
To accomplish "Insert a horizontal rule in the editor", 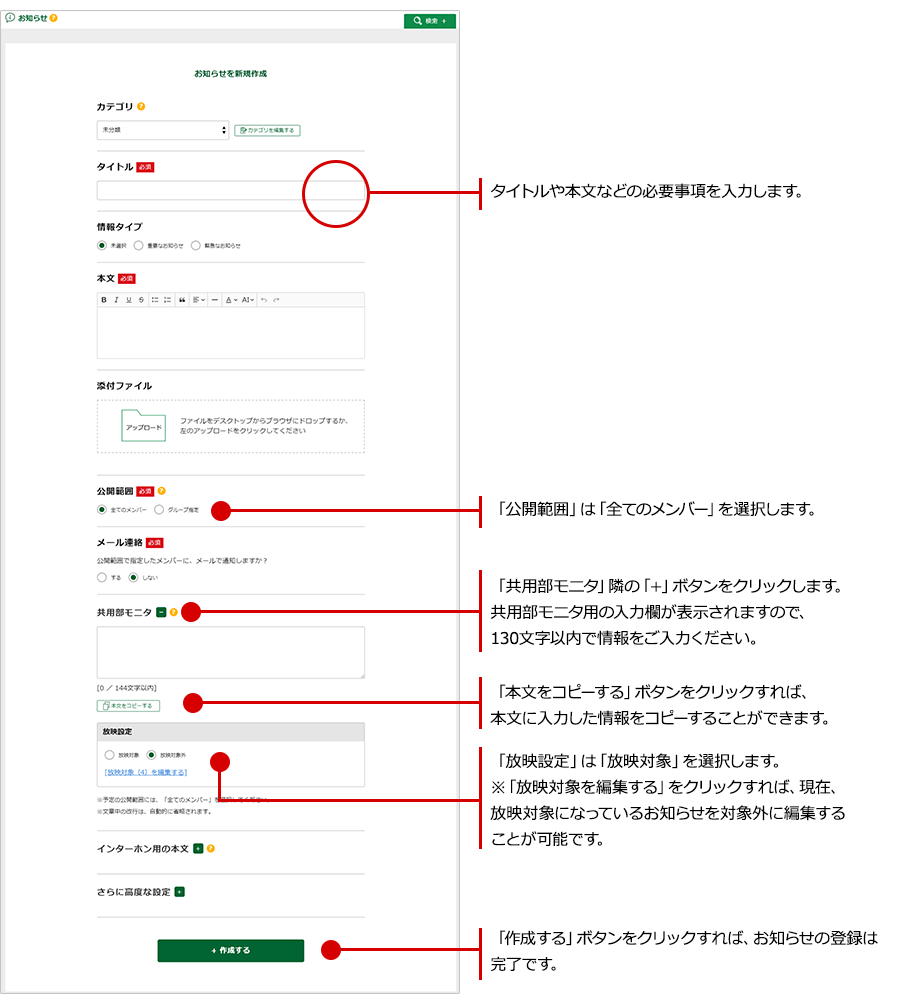I will pyautogui.click(x=215, y=300).
